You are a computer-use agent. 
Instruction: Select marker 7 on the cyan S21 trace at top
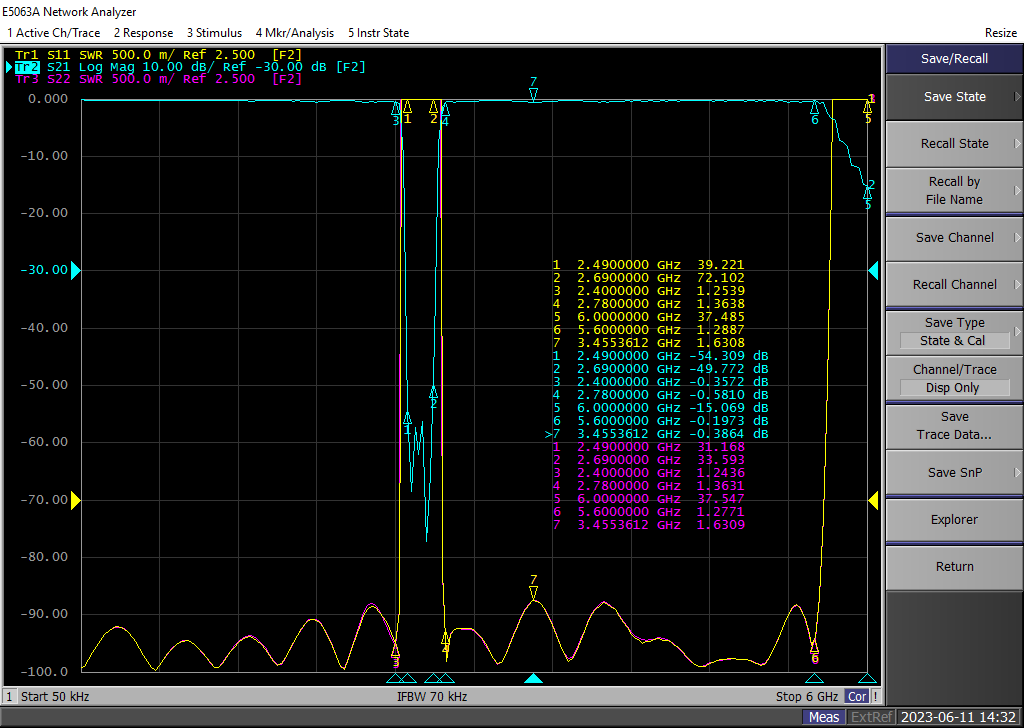point(534,94)
